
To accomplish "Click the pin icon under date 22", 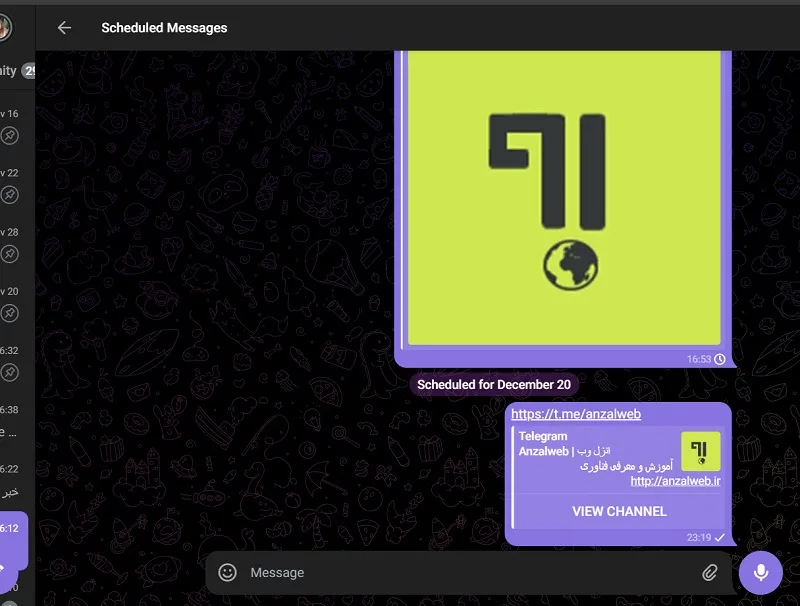I will (x=9, y=195).
